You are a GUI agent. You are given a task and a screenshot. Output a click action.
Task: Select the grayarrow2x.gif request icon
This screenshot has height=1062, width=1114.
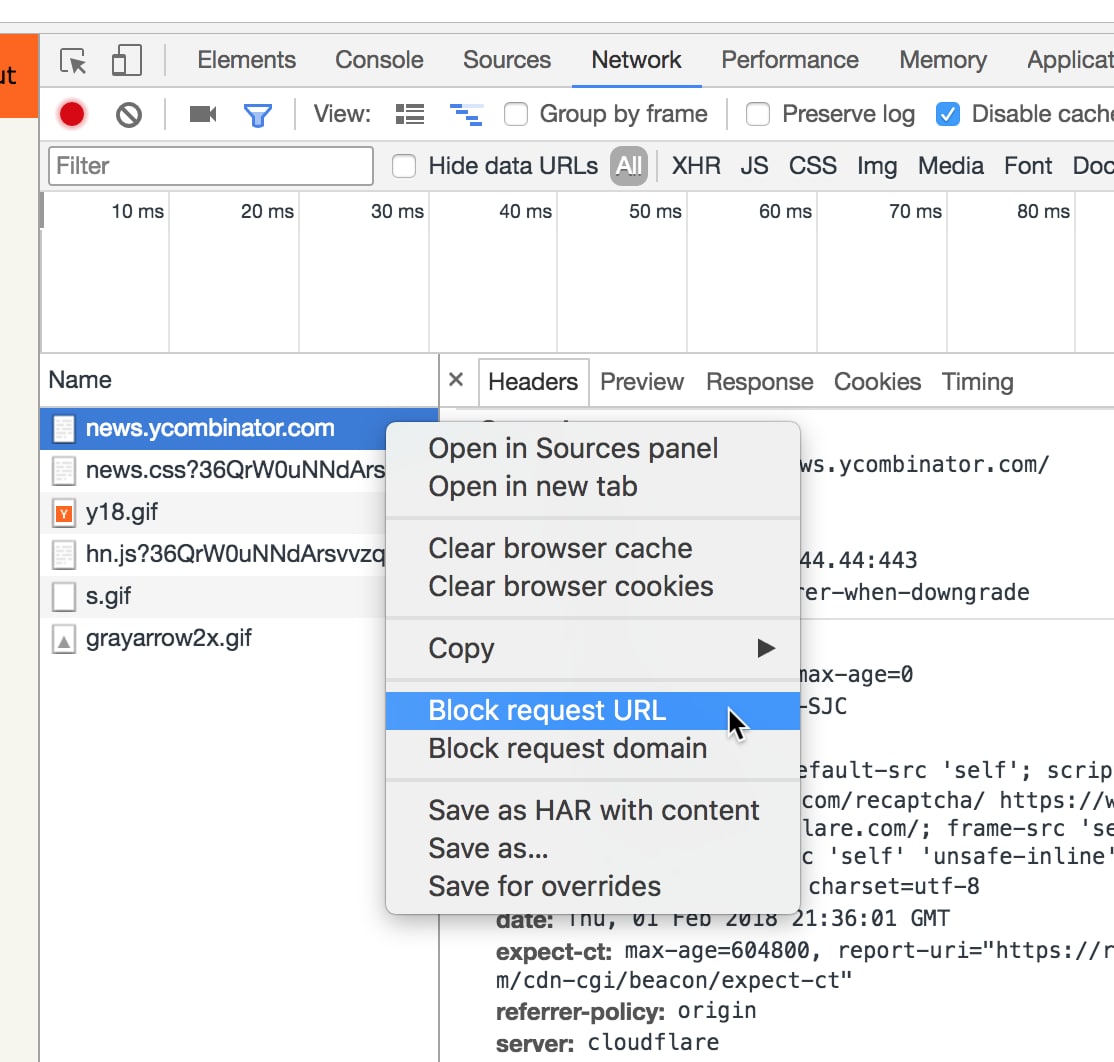click(64, 639)
